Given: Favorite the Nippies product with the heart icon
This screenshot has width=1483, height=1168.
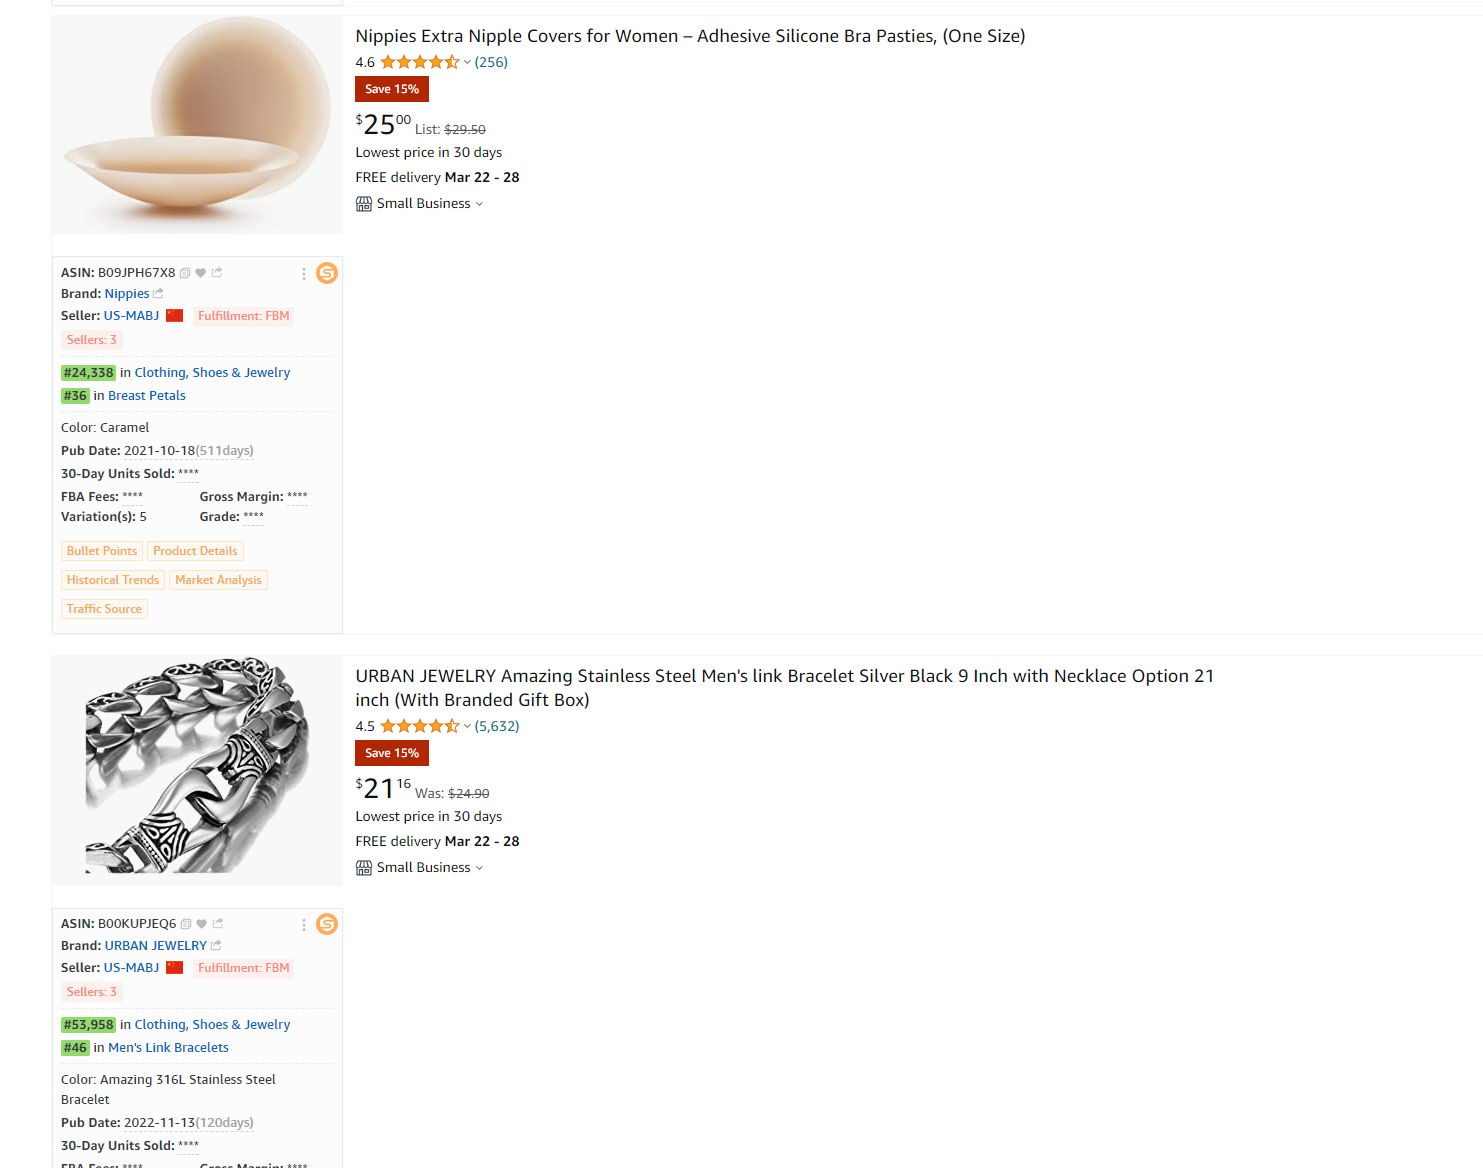Looking at the screenshot, I should pyautogui.click(x=201, y=273).
